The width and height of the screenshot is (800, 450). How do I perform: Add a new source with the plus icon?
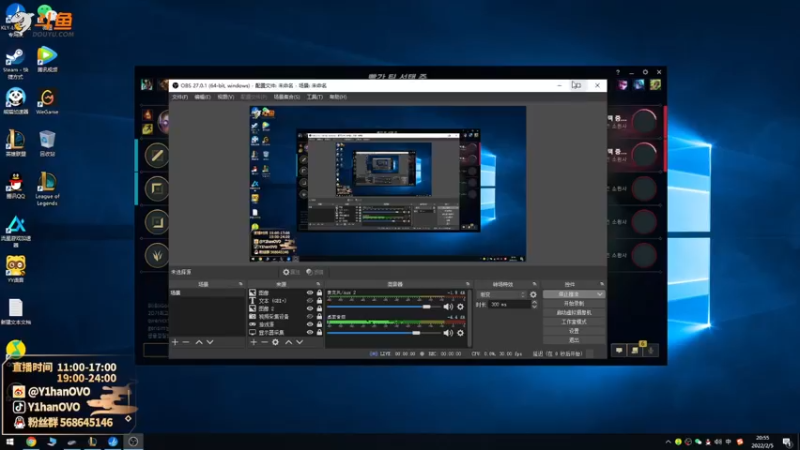254,342
